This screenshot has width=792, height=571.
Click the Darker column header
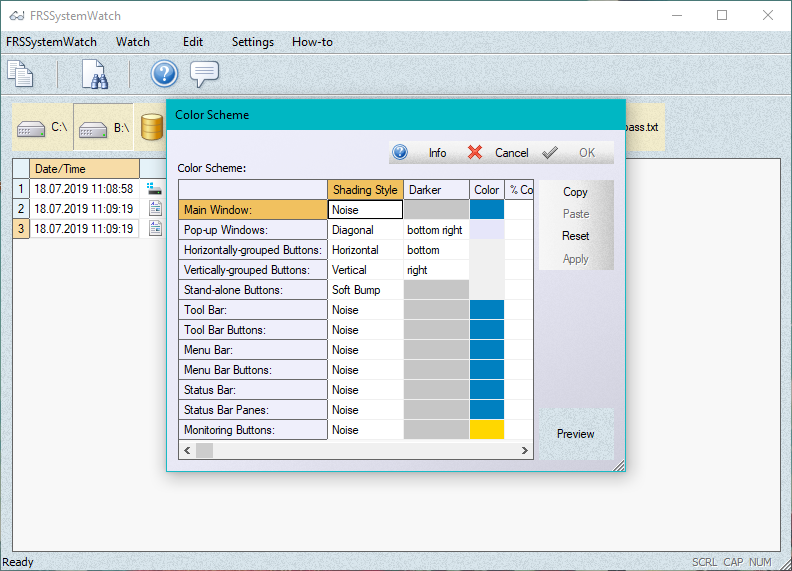436,189
